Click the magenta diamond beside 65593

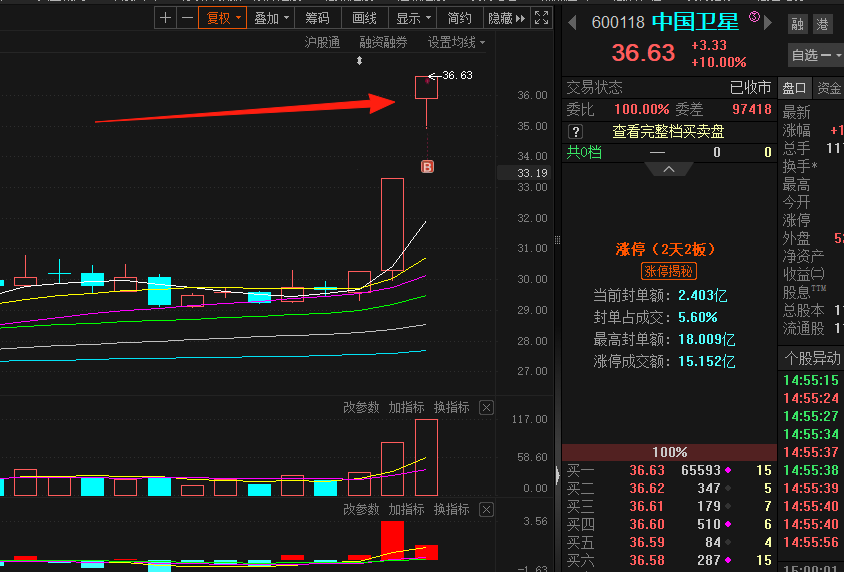pyautogui.click(x=728, y=470)
